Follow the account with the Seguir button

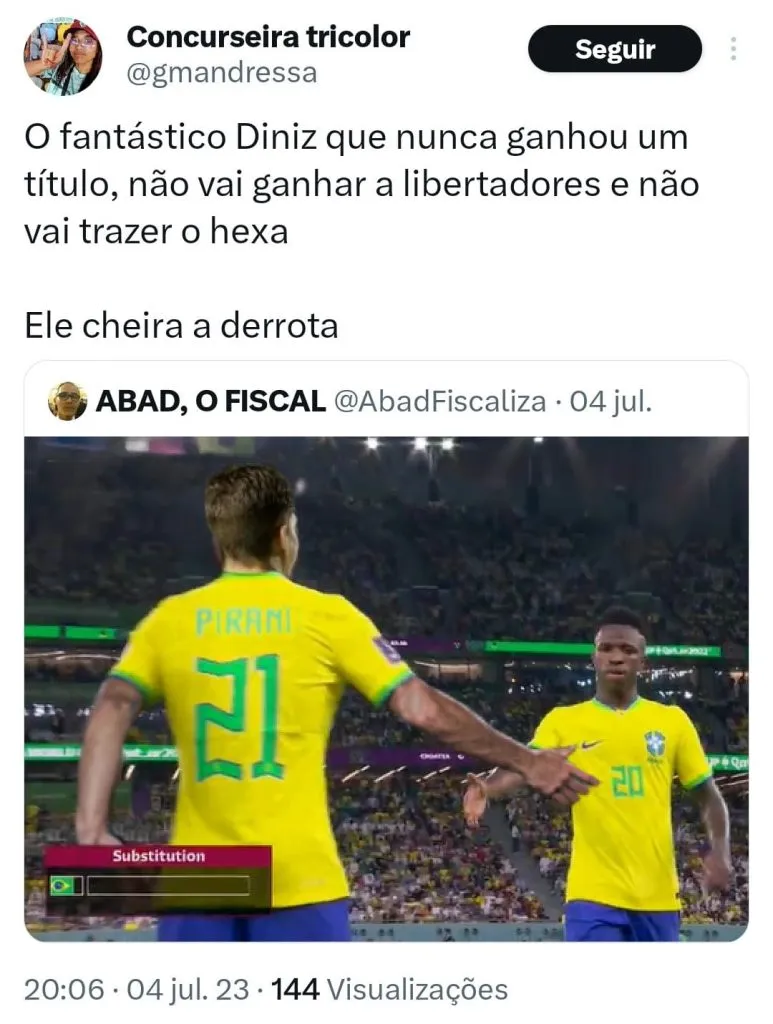click(615, 49)
